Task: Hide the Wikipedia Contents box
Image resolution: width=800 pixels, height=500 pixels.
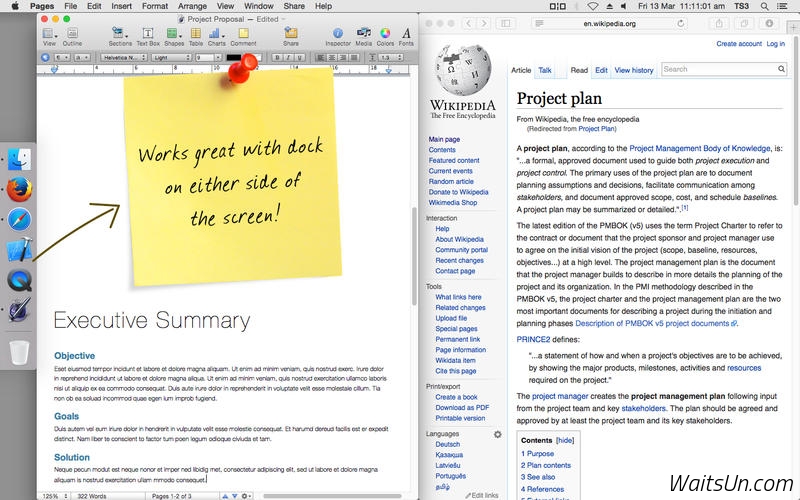Action: 565,440
